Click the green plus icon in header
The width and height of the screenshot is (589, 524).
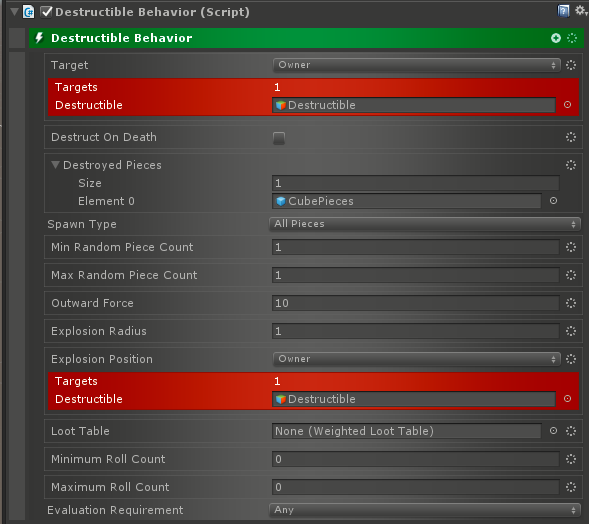(556, 38)
